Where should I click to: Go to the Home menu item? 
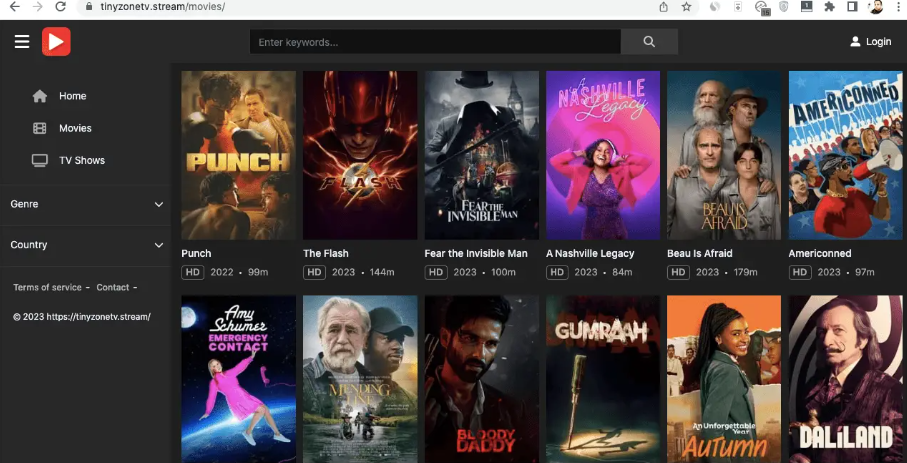coord(73,96)
